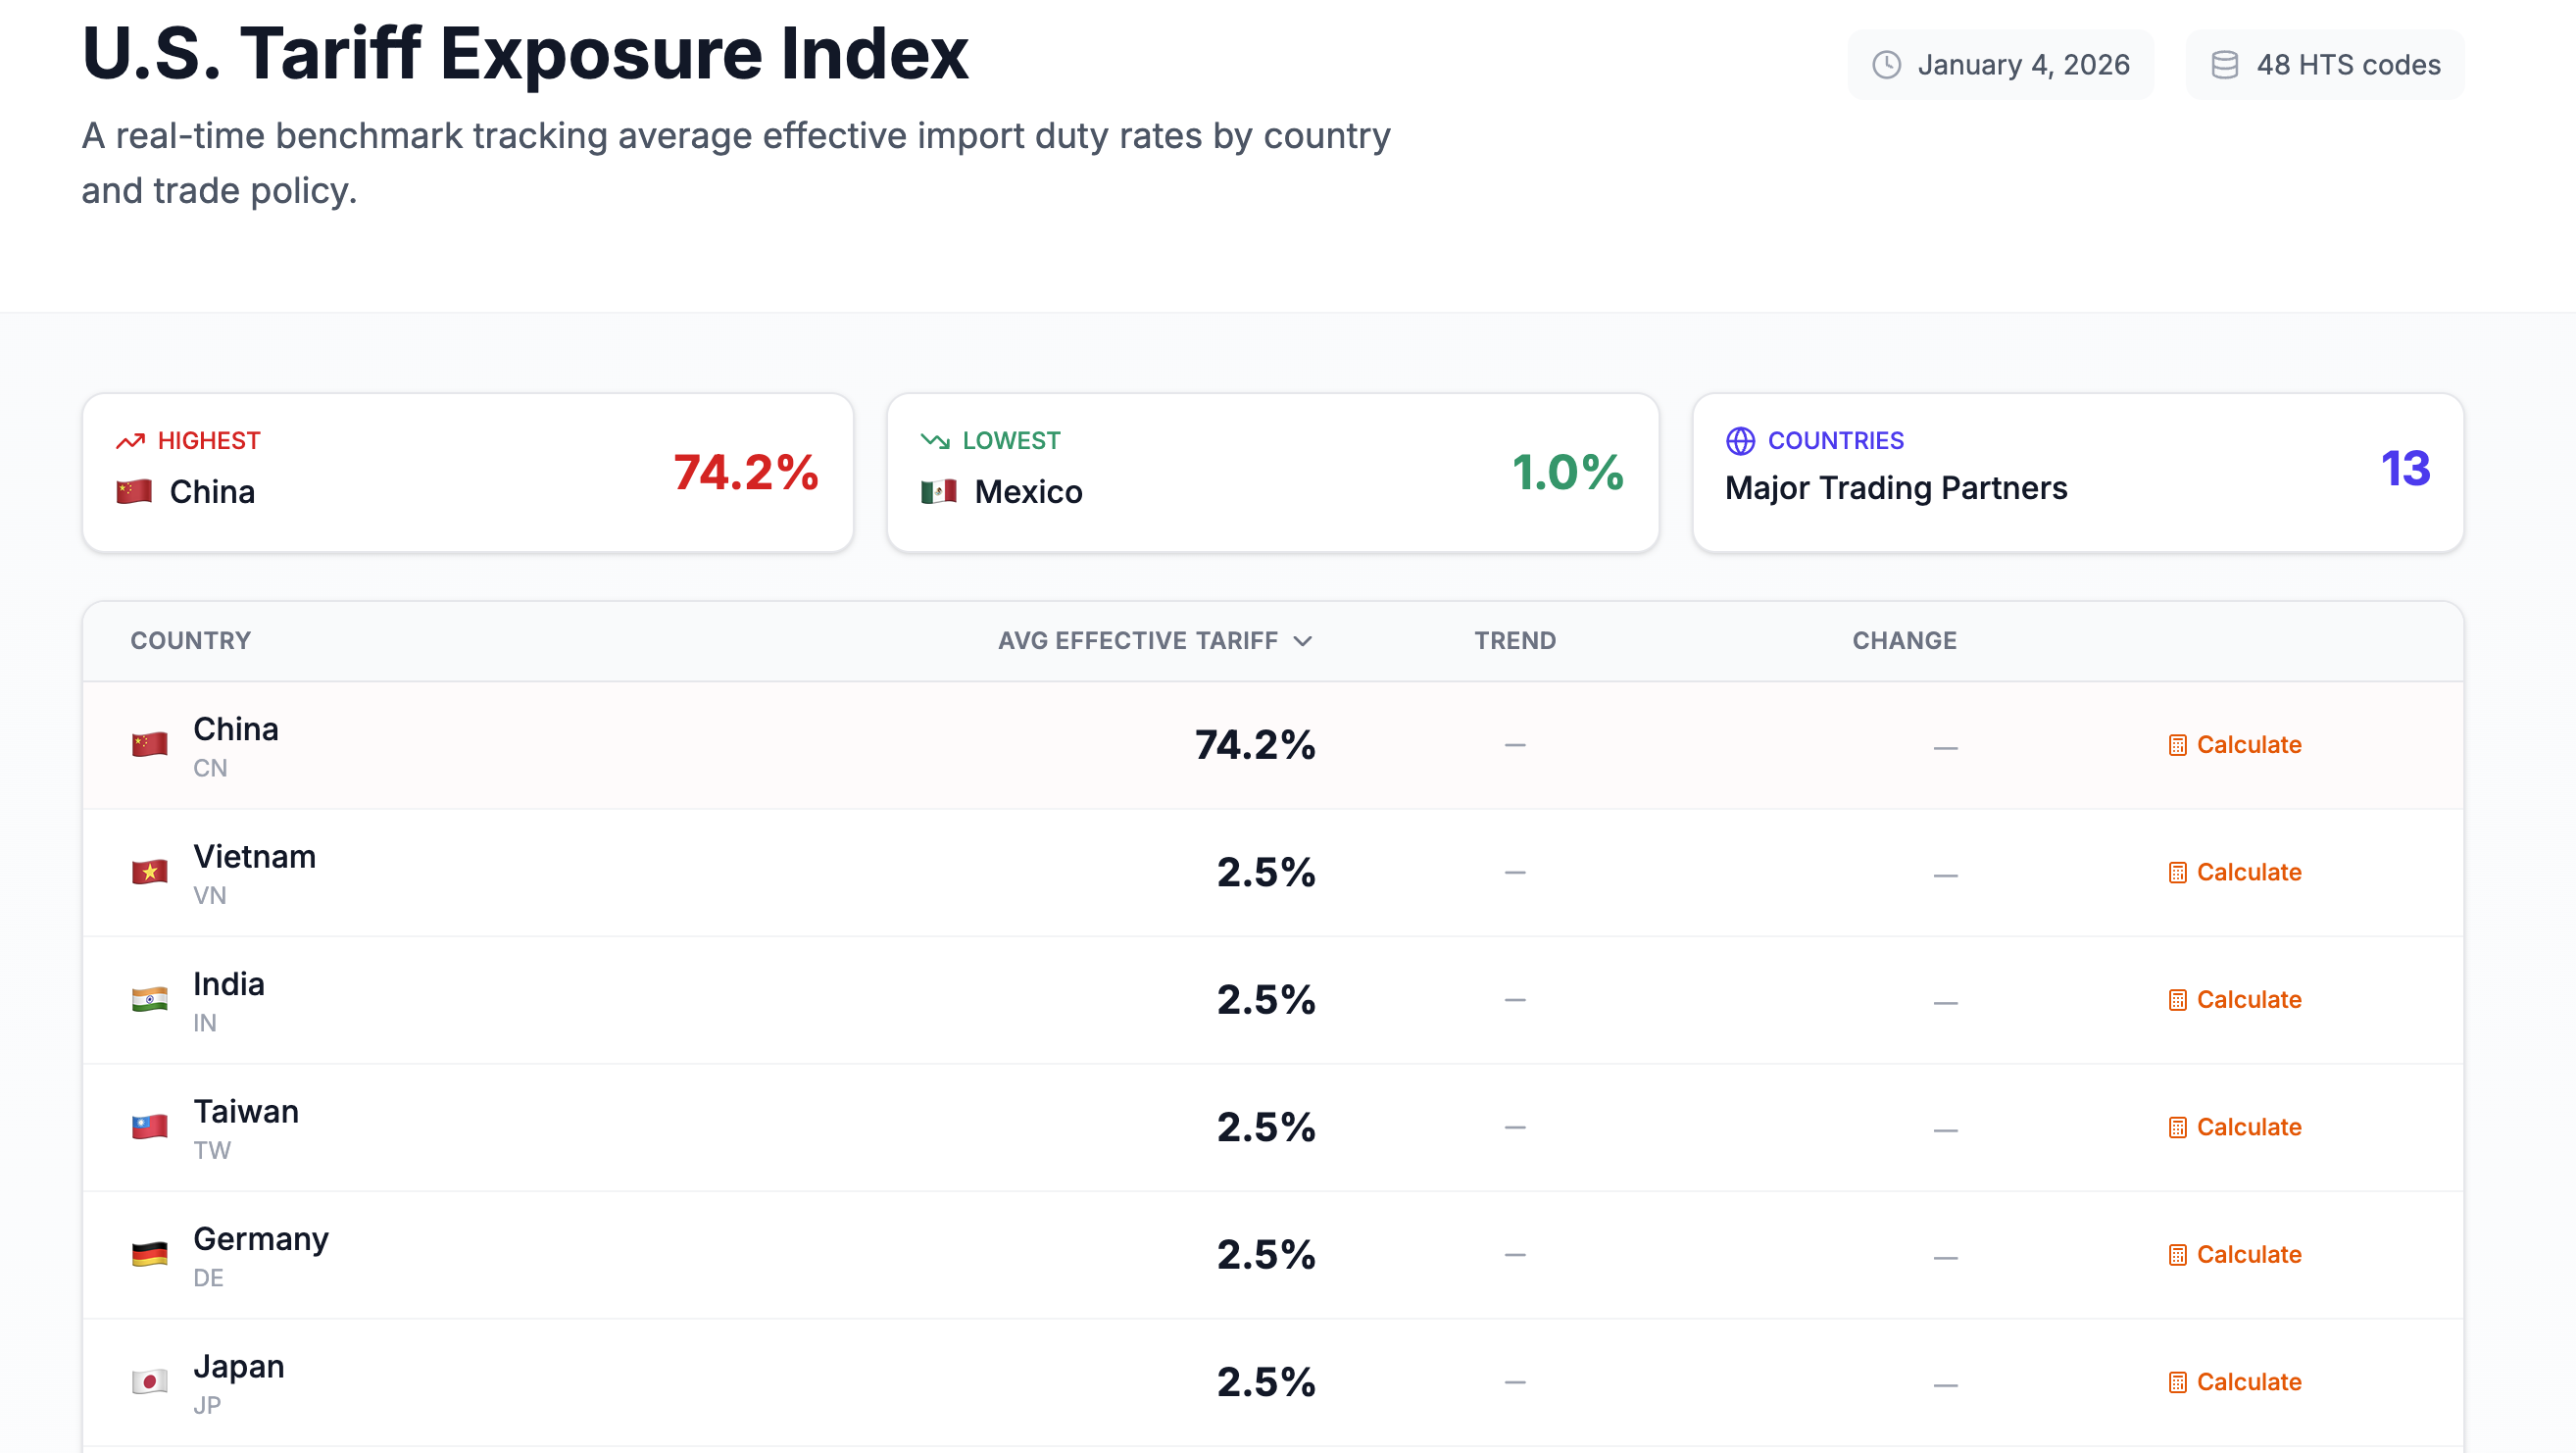This screenshot has width=2576, height=1453.
Task: Click Mexico name in the Lowest card
Action: pyautogui.click(x=1028, y=492)
